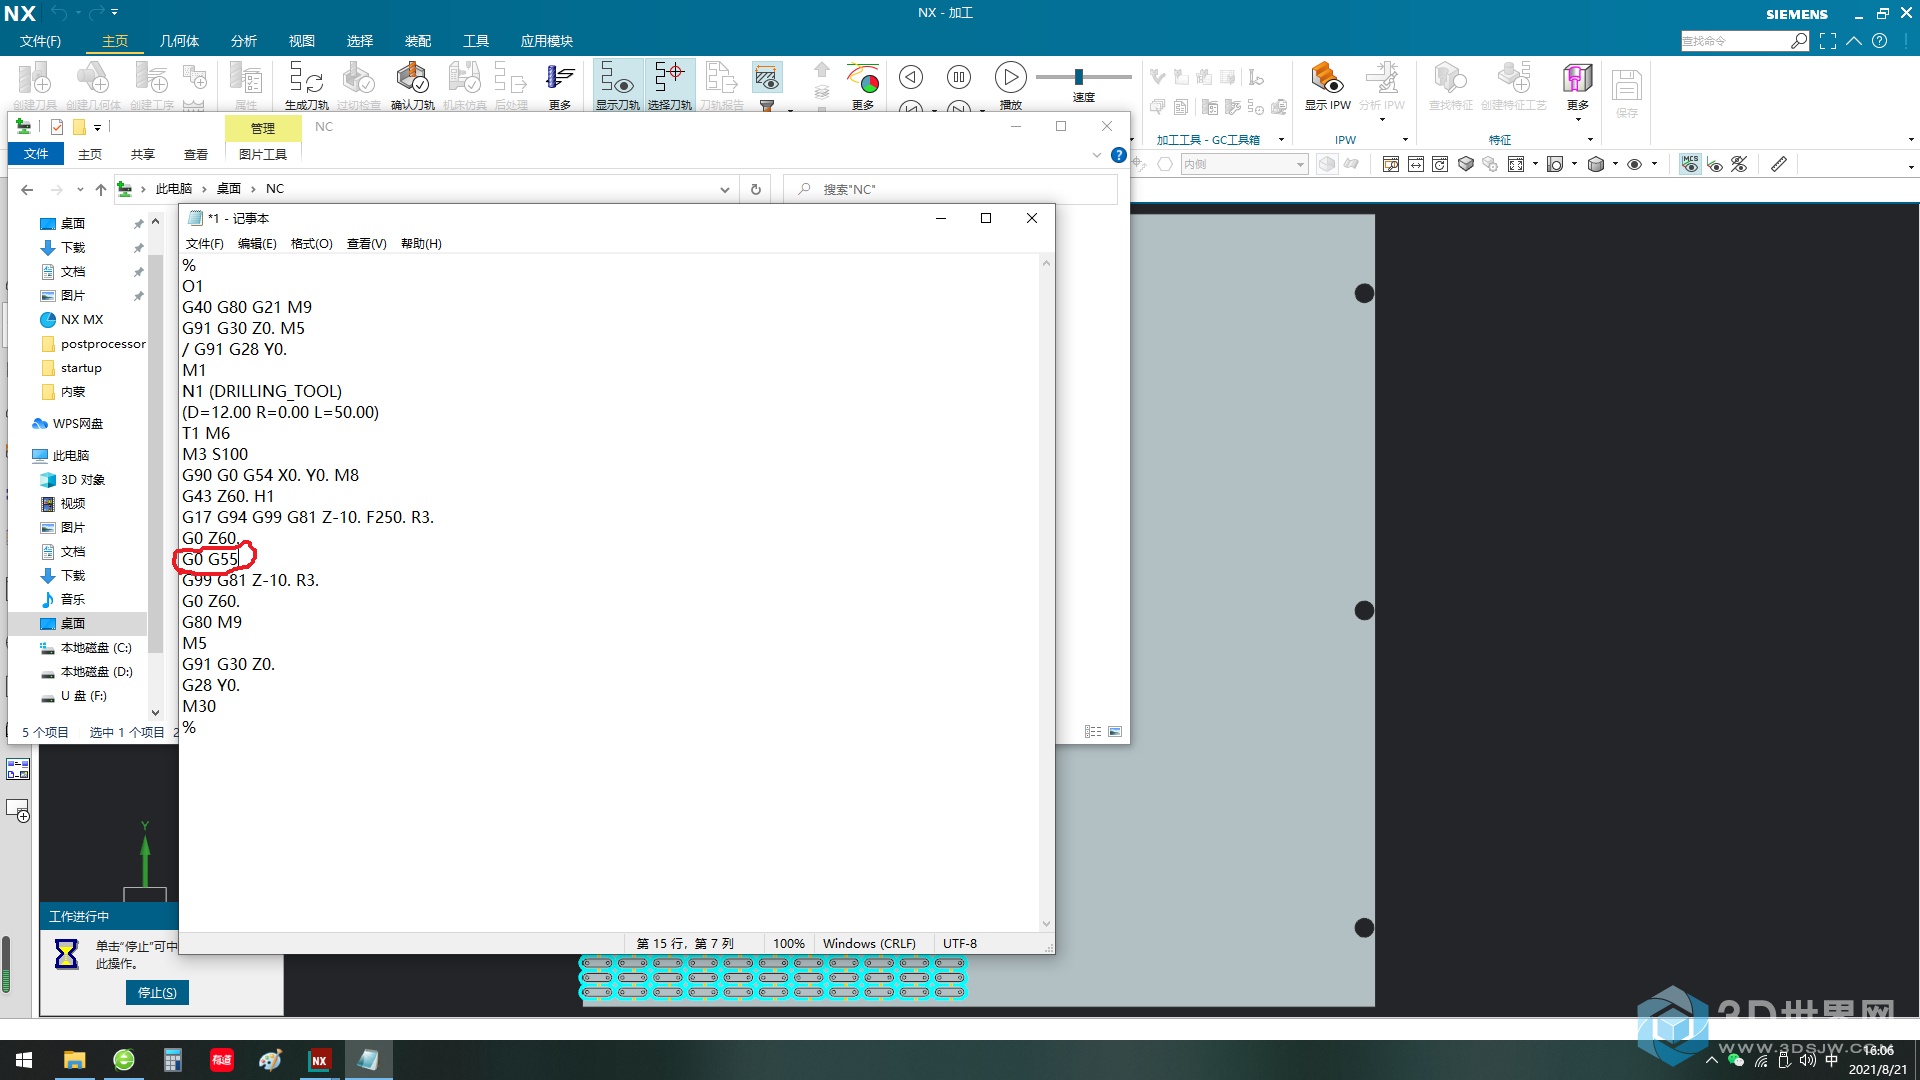Click the step-backward playback icon in NX
Screen dimensions: 1920x1080
(x=910, y=77)
